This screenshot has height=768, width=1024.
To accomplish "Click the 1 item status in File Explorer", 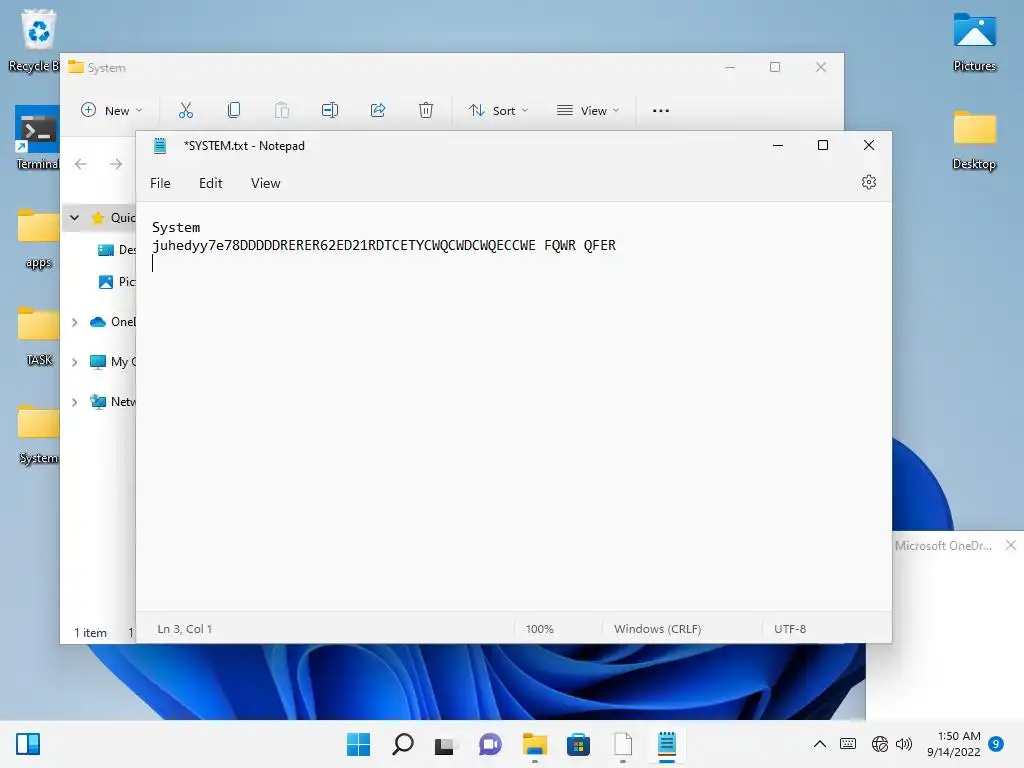I will 90,633.
